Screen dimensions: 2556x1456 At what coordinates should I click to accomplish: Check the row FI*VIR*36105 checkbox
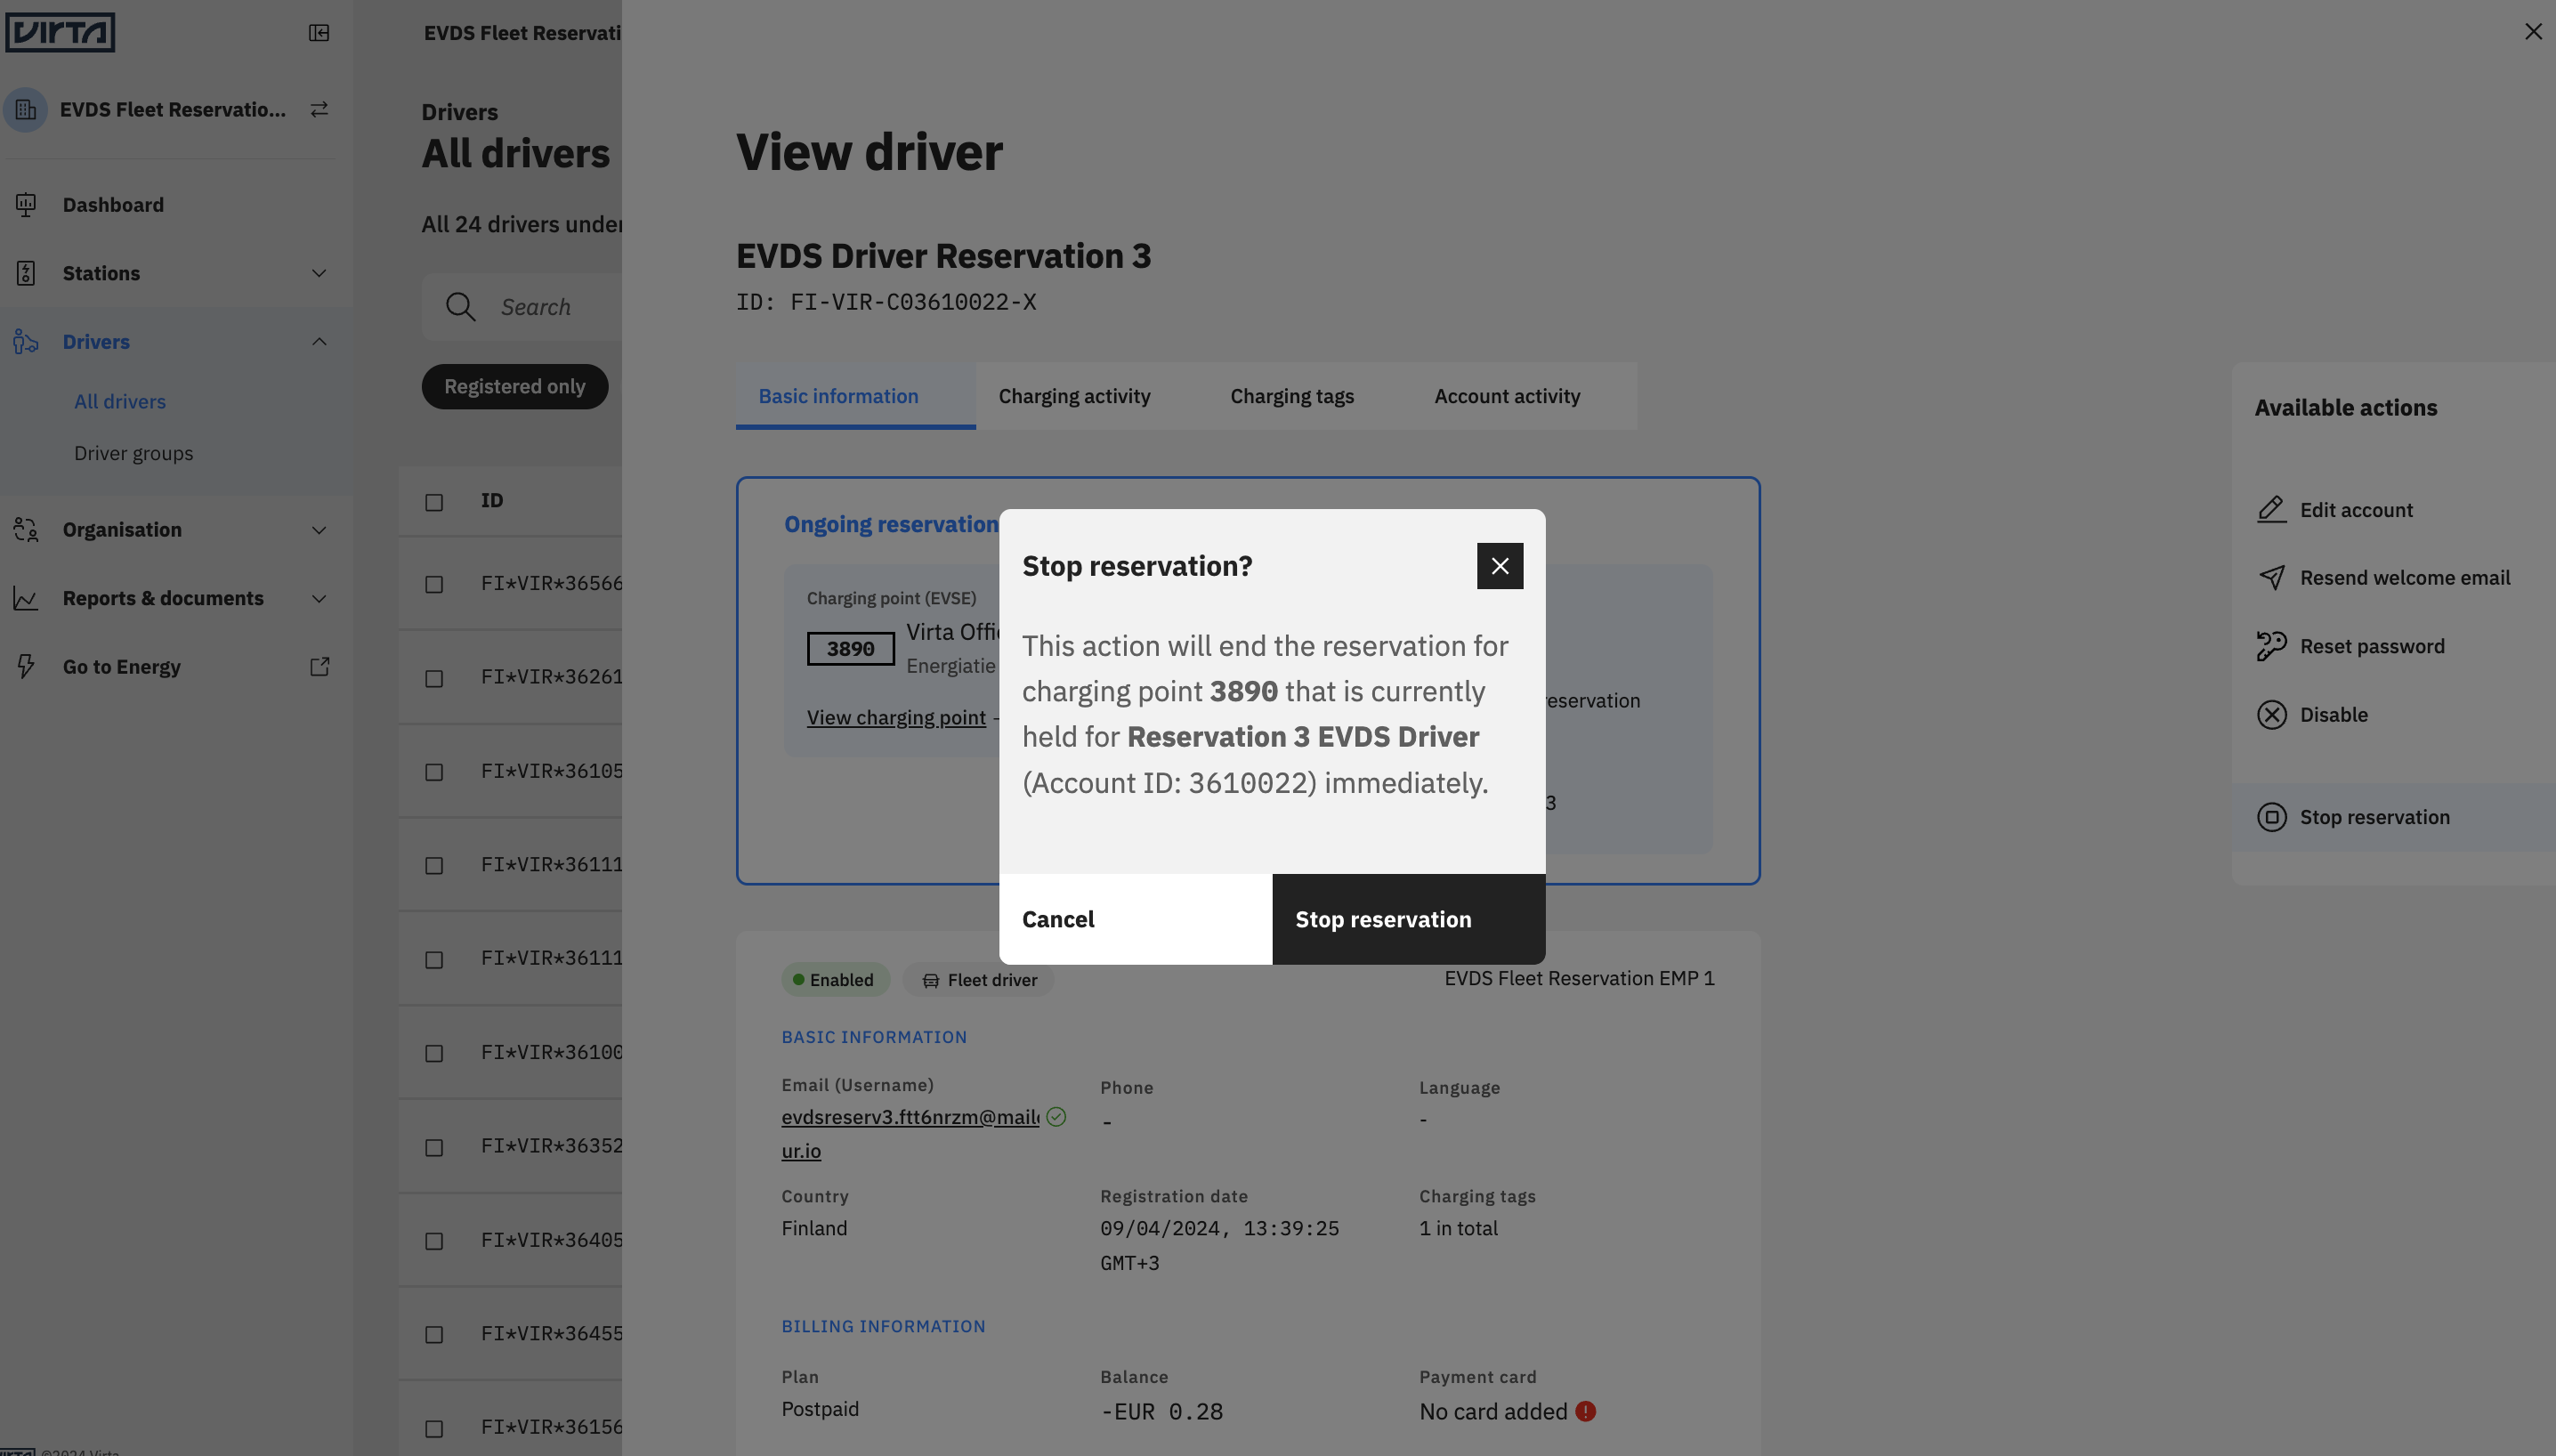tap(434, 772)
